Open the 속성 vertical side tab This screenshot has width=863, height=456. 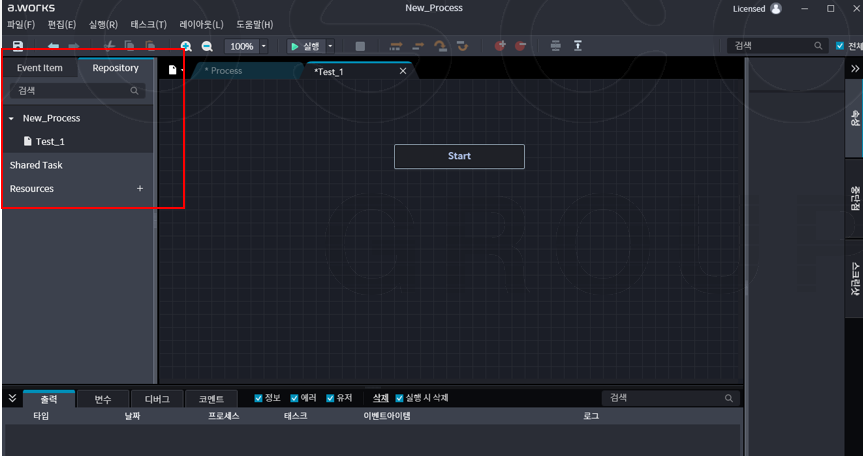pyautogui.click(x=854, y=118)
